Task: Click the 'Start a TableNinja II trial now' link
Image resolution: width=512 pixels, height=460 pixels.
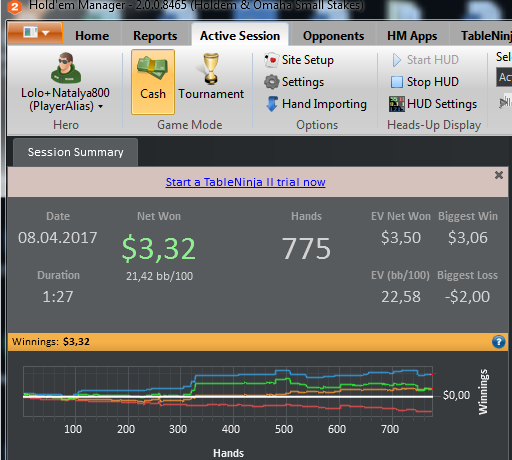Action: [x=246, y=182]
